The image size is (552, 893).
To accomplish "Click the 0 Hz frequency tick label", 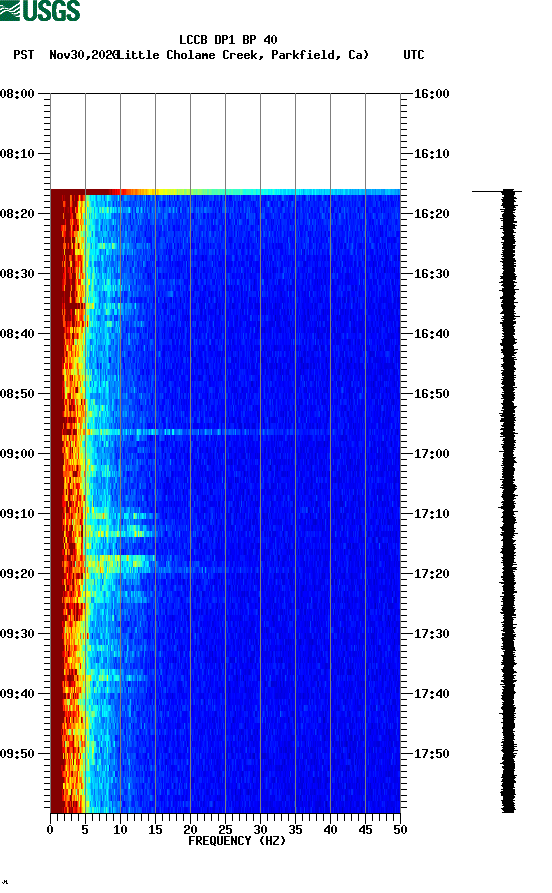I will (50, 830).
